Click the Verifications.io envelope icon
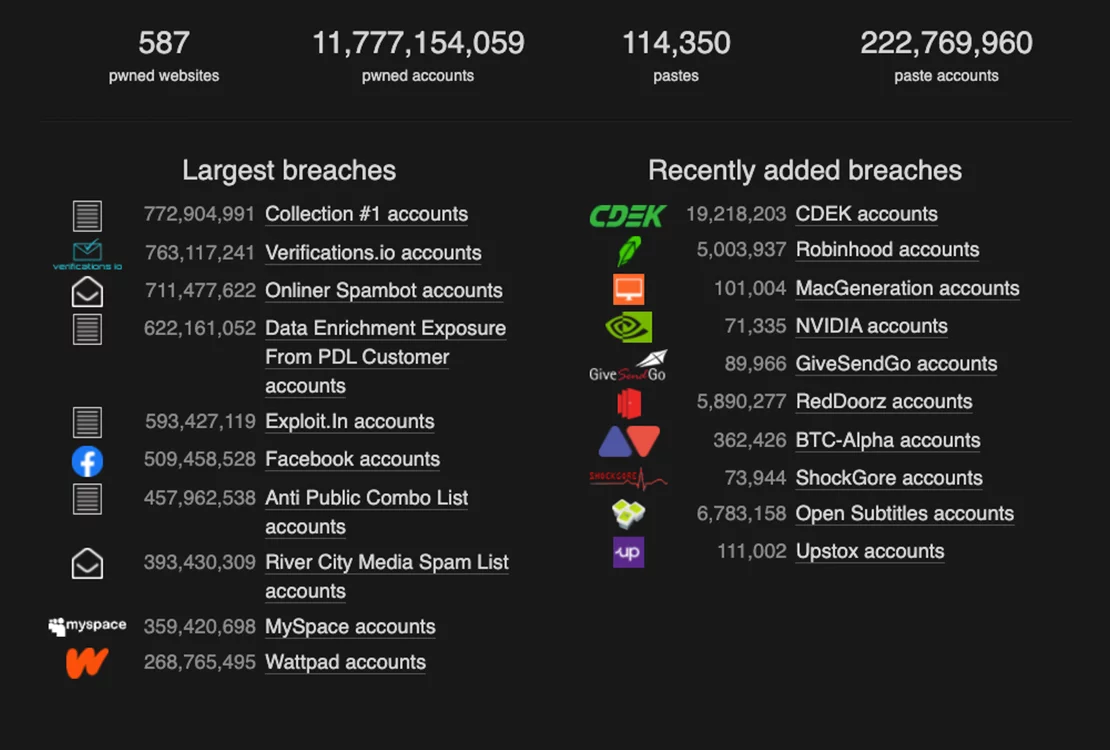Screen dimensions: 1110x750 (85, 250)
